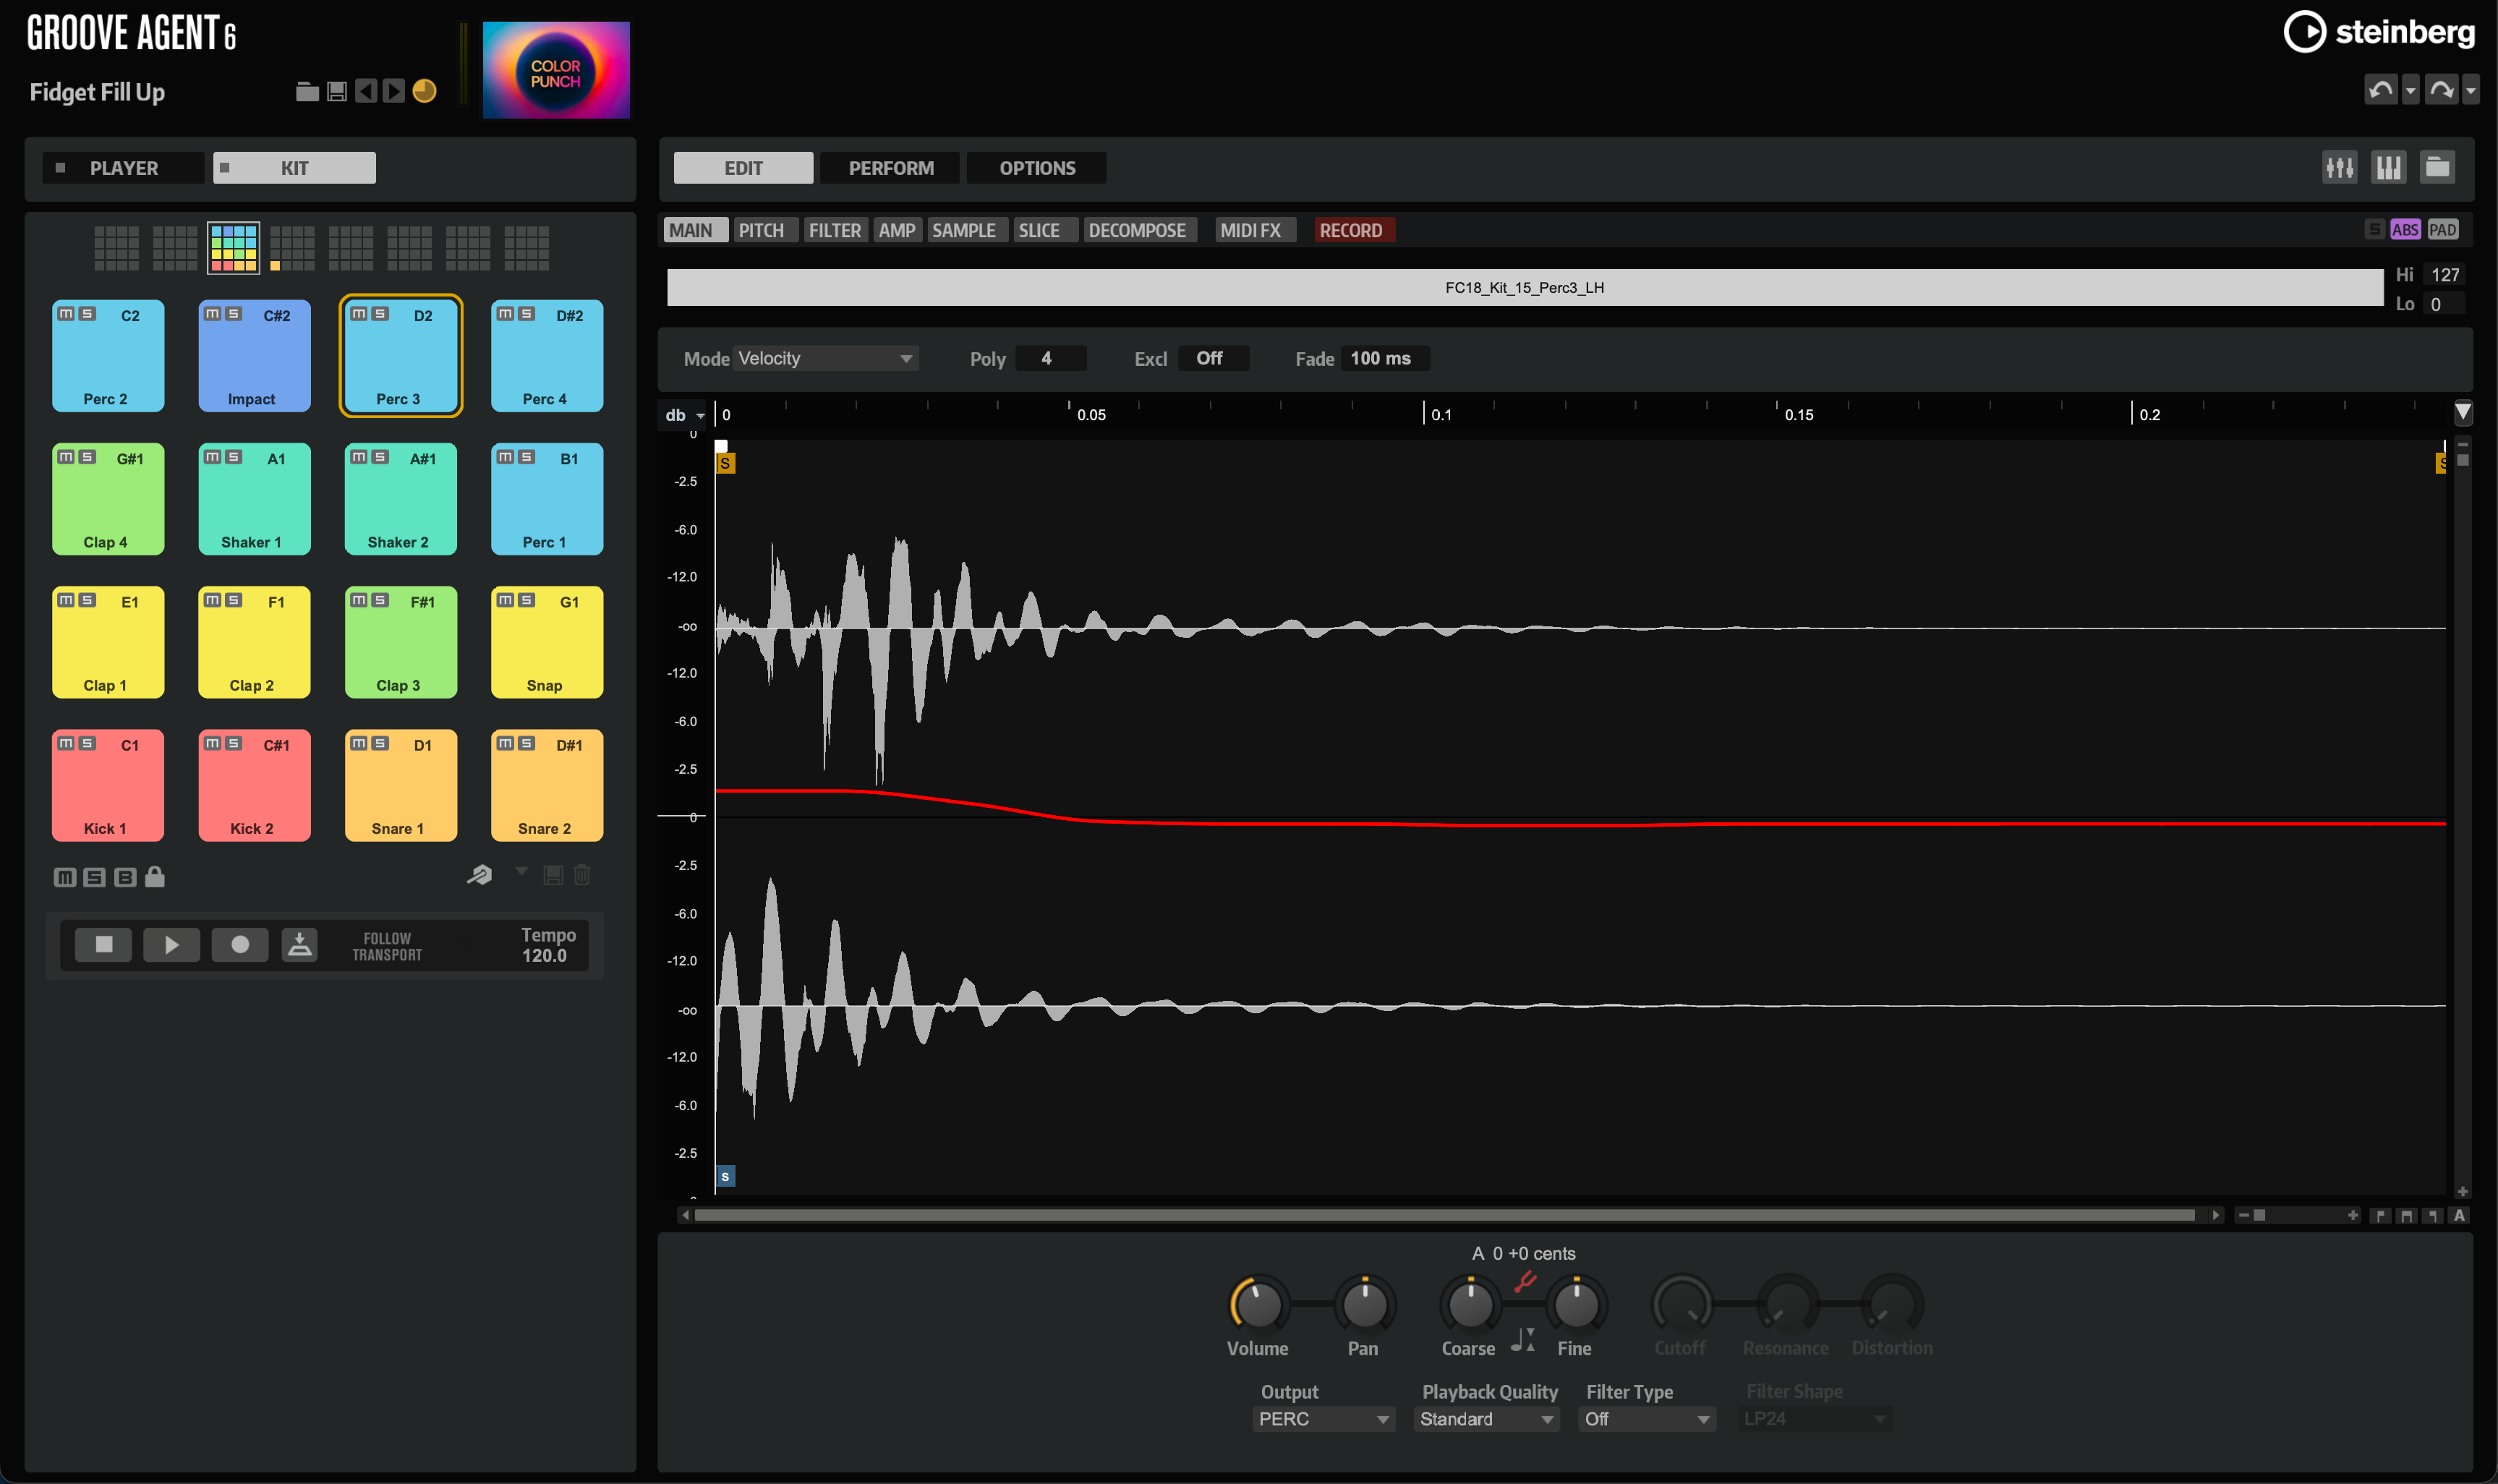
Task: Click the yellow sample start S marker
Action: coord(725,463)
